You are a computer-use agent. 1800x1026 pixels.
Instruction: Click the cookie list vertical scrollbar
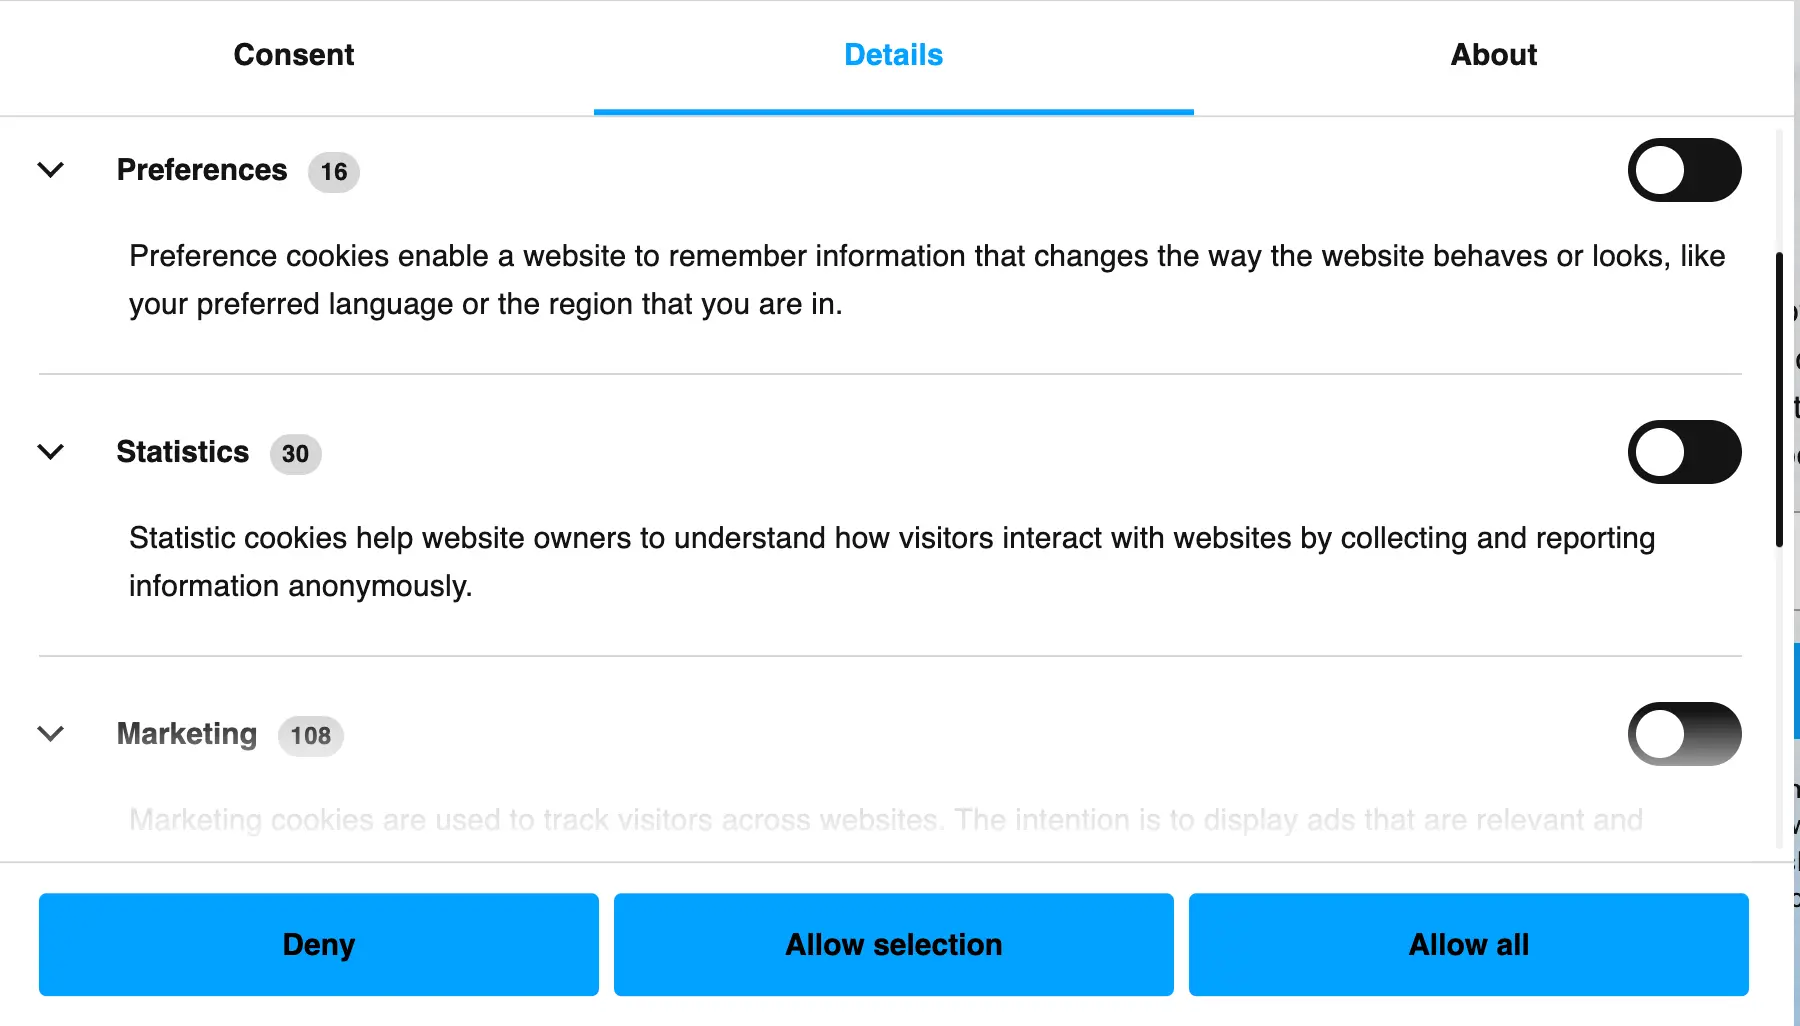click(x=1779, y=400)
